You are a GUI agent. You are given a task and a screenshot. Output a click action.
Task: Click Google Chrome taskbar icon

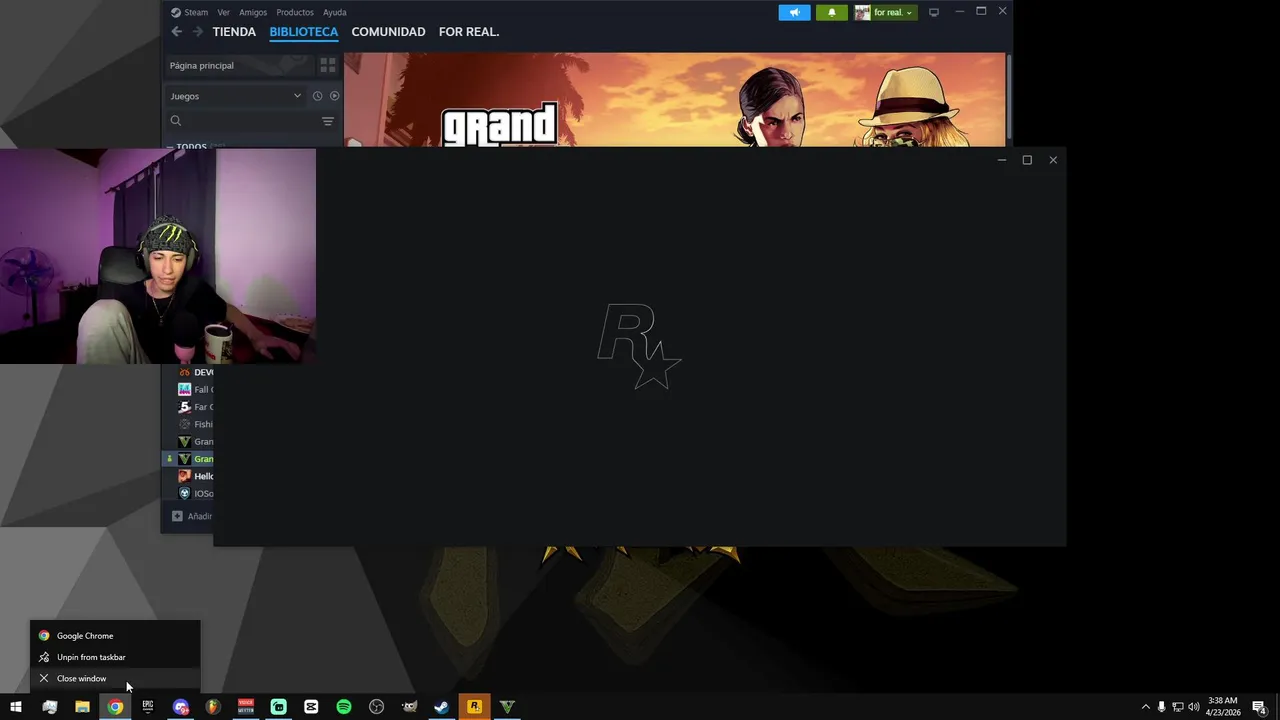(x=115, y=707)
